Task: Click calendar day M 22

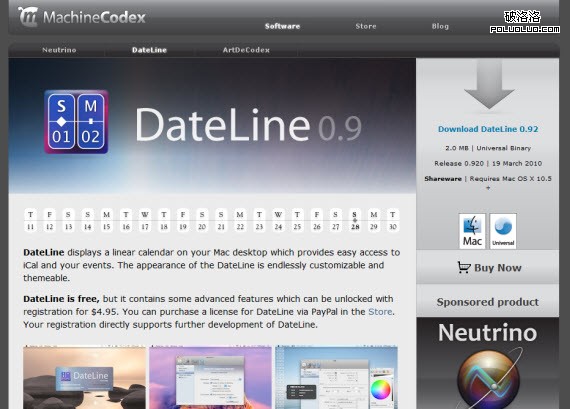Action: pyautogui.click(x=240, y=220)
